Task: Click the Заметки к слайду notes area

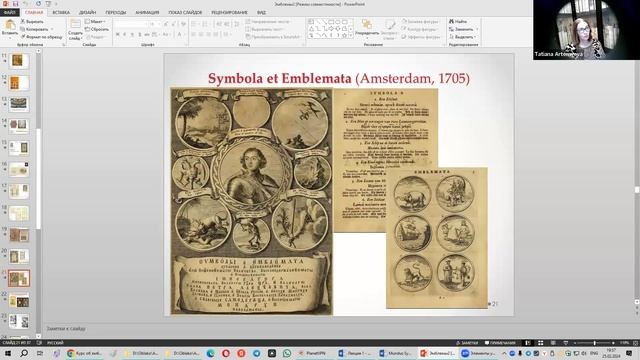Action: (66, 328)
